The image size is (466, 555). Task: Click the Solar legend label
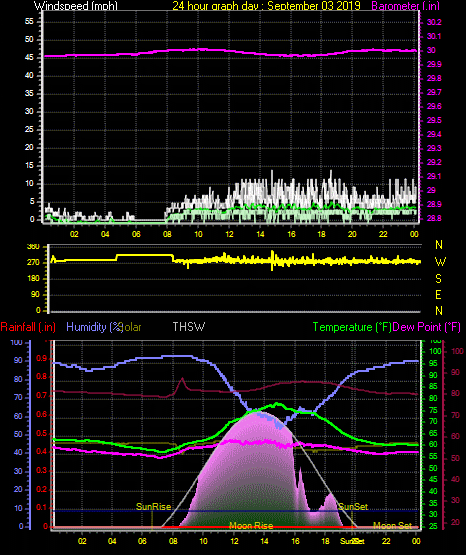[x=132, y=327]
